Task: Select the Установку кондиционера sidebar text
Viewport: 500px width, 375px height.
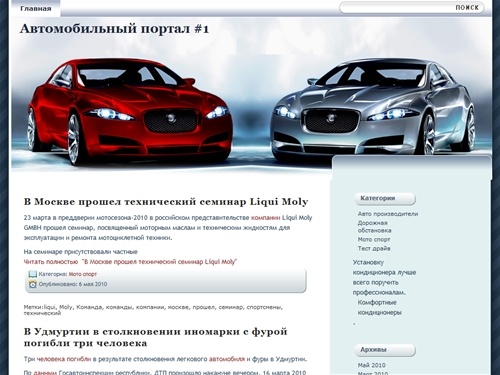Action: pos(384,277)
